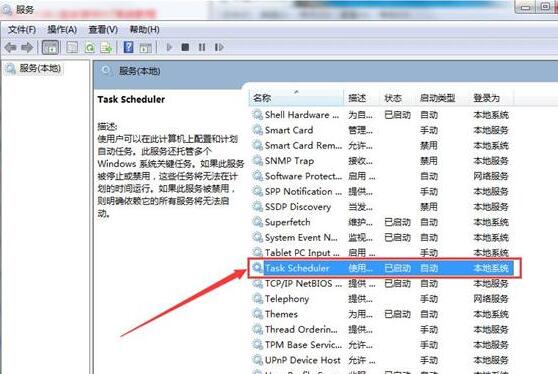Screen dimensions: 558x374
Task: Select the TCP/IP NetBIOS service
Action: (x=381, y=284)
